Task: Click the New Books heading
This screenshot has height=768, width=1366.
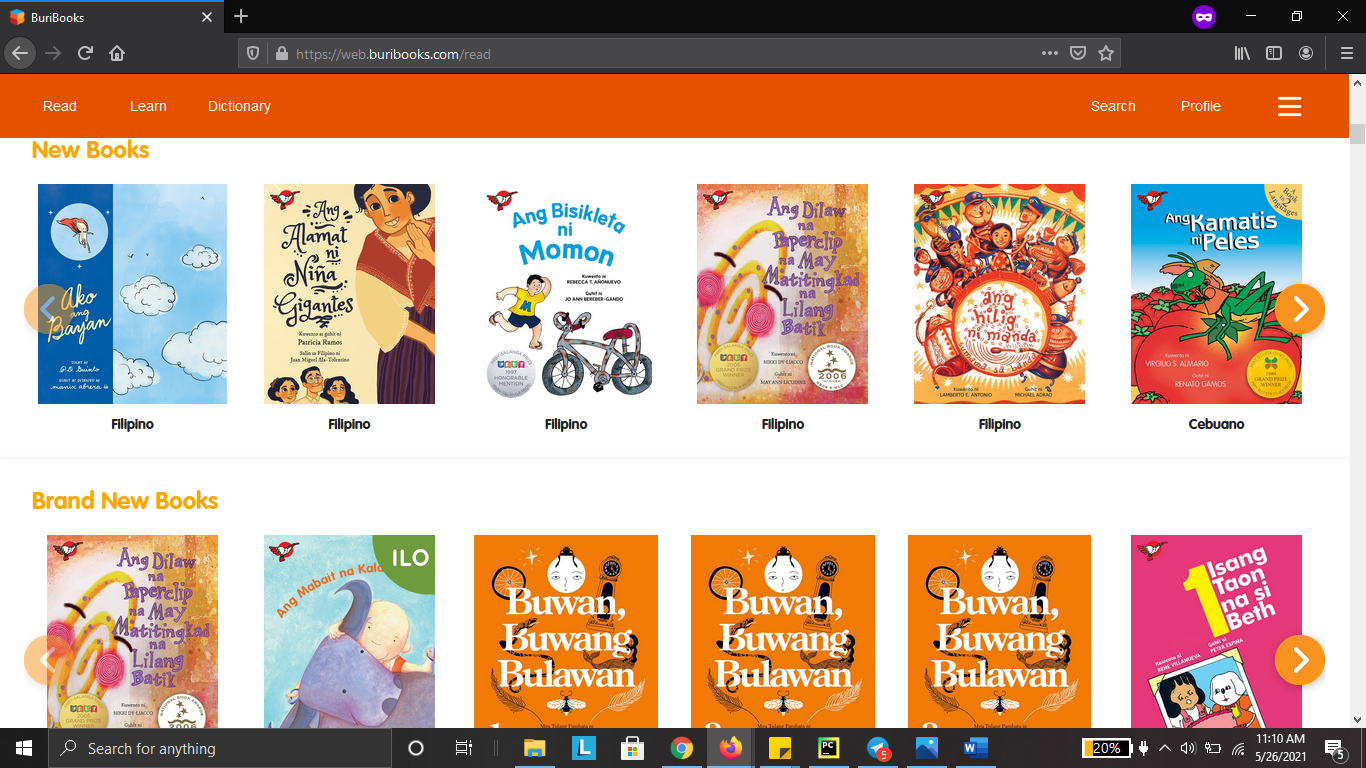Action: [x=90, y=150]
